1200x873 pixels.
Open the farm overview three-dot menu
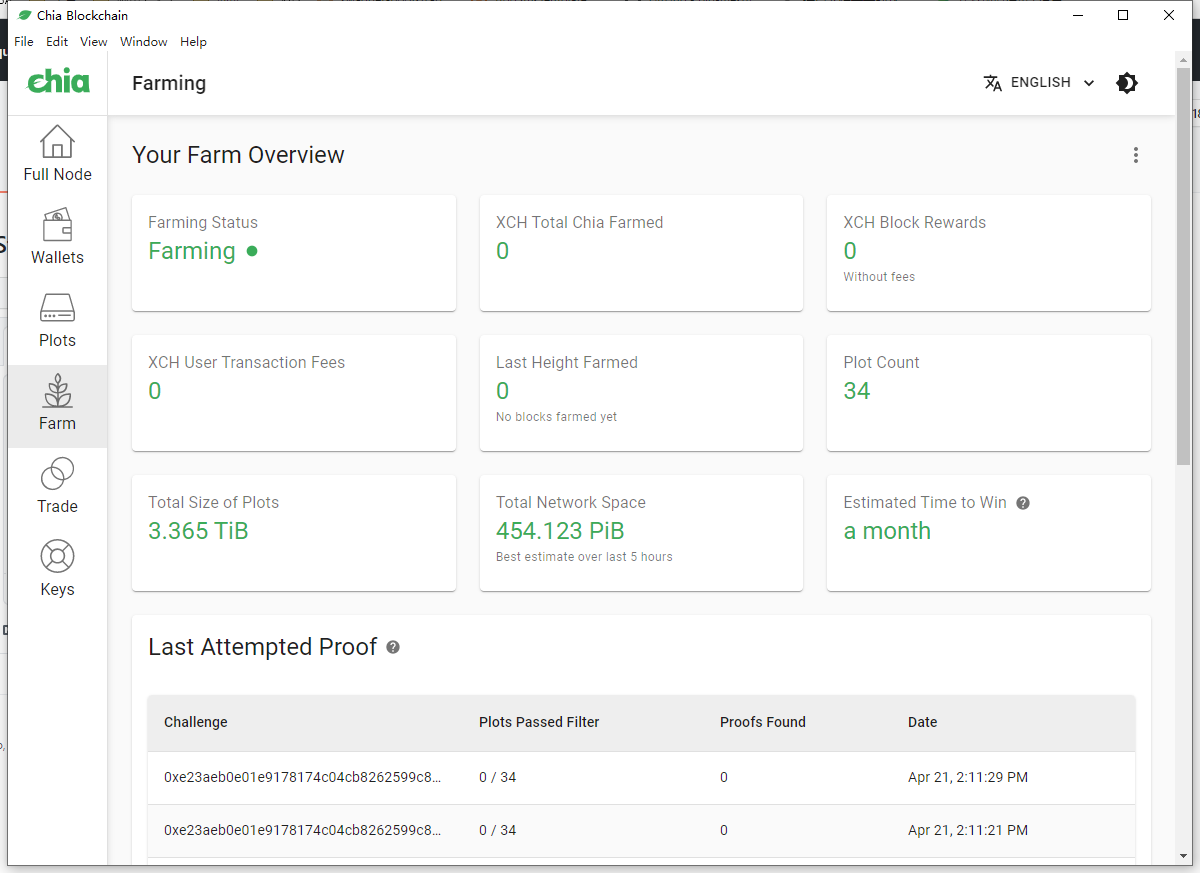(1135, 155)
